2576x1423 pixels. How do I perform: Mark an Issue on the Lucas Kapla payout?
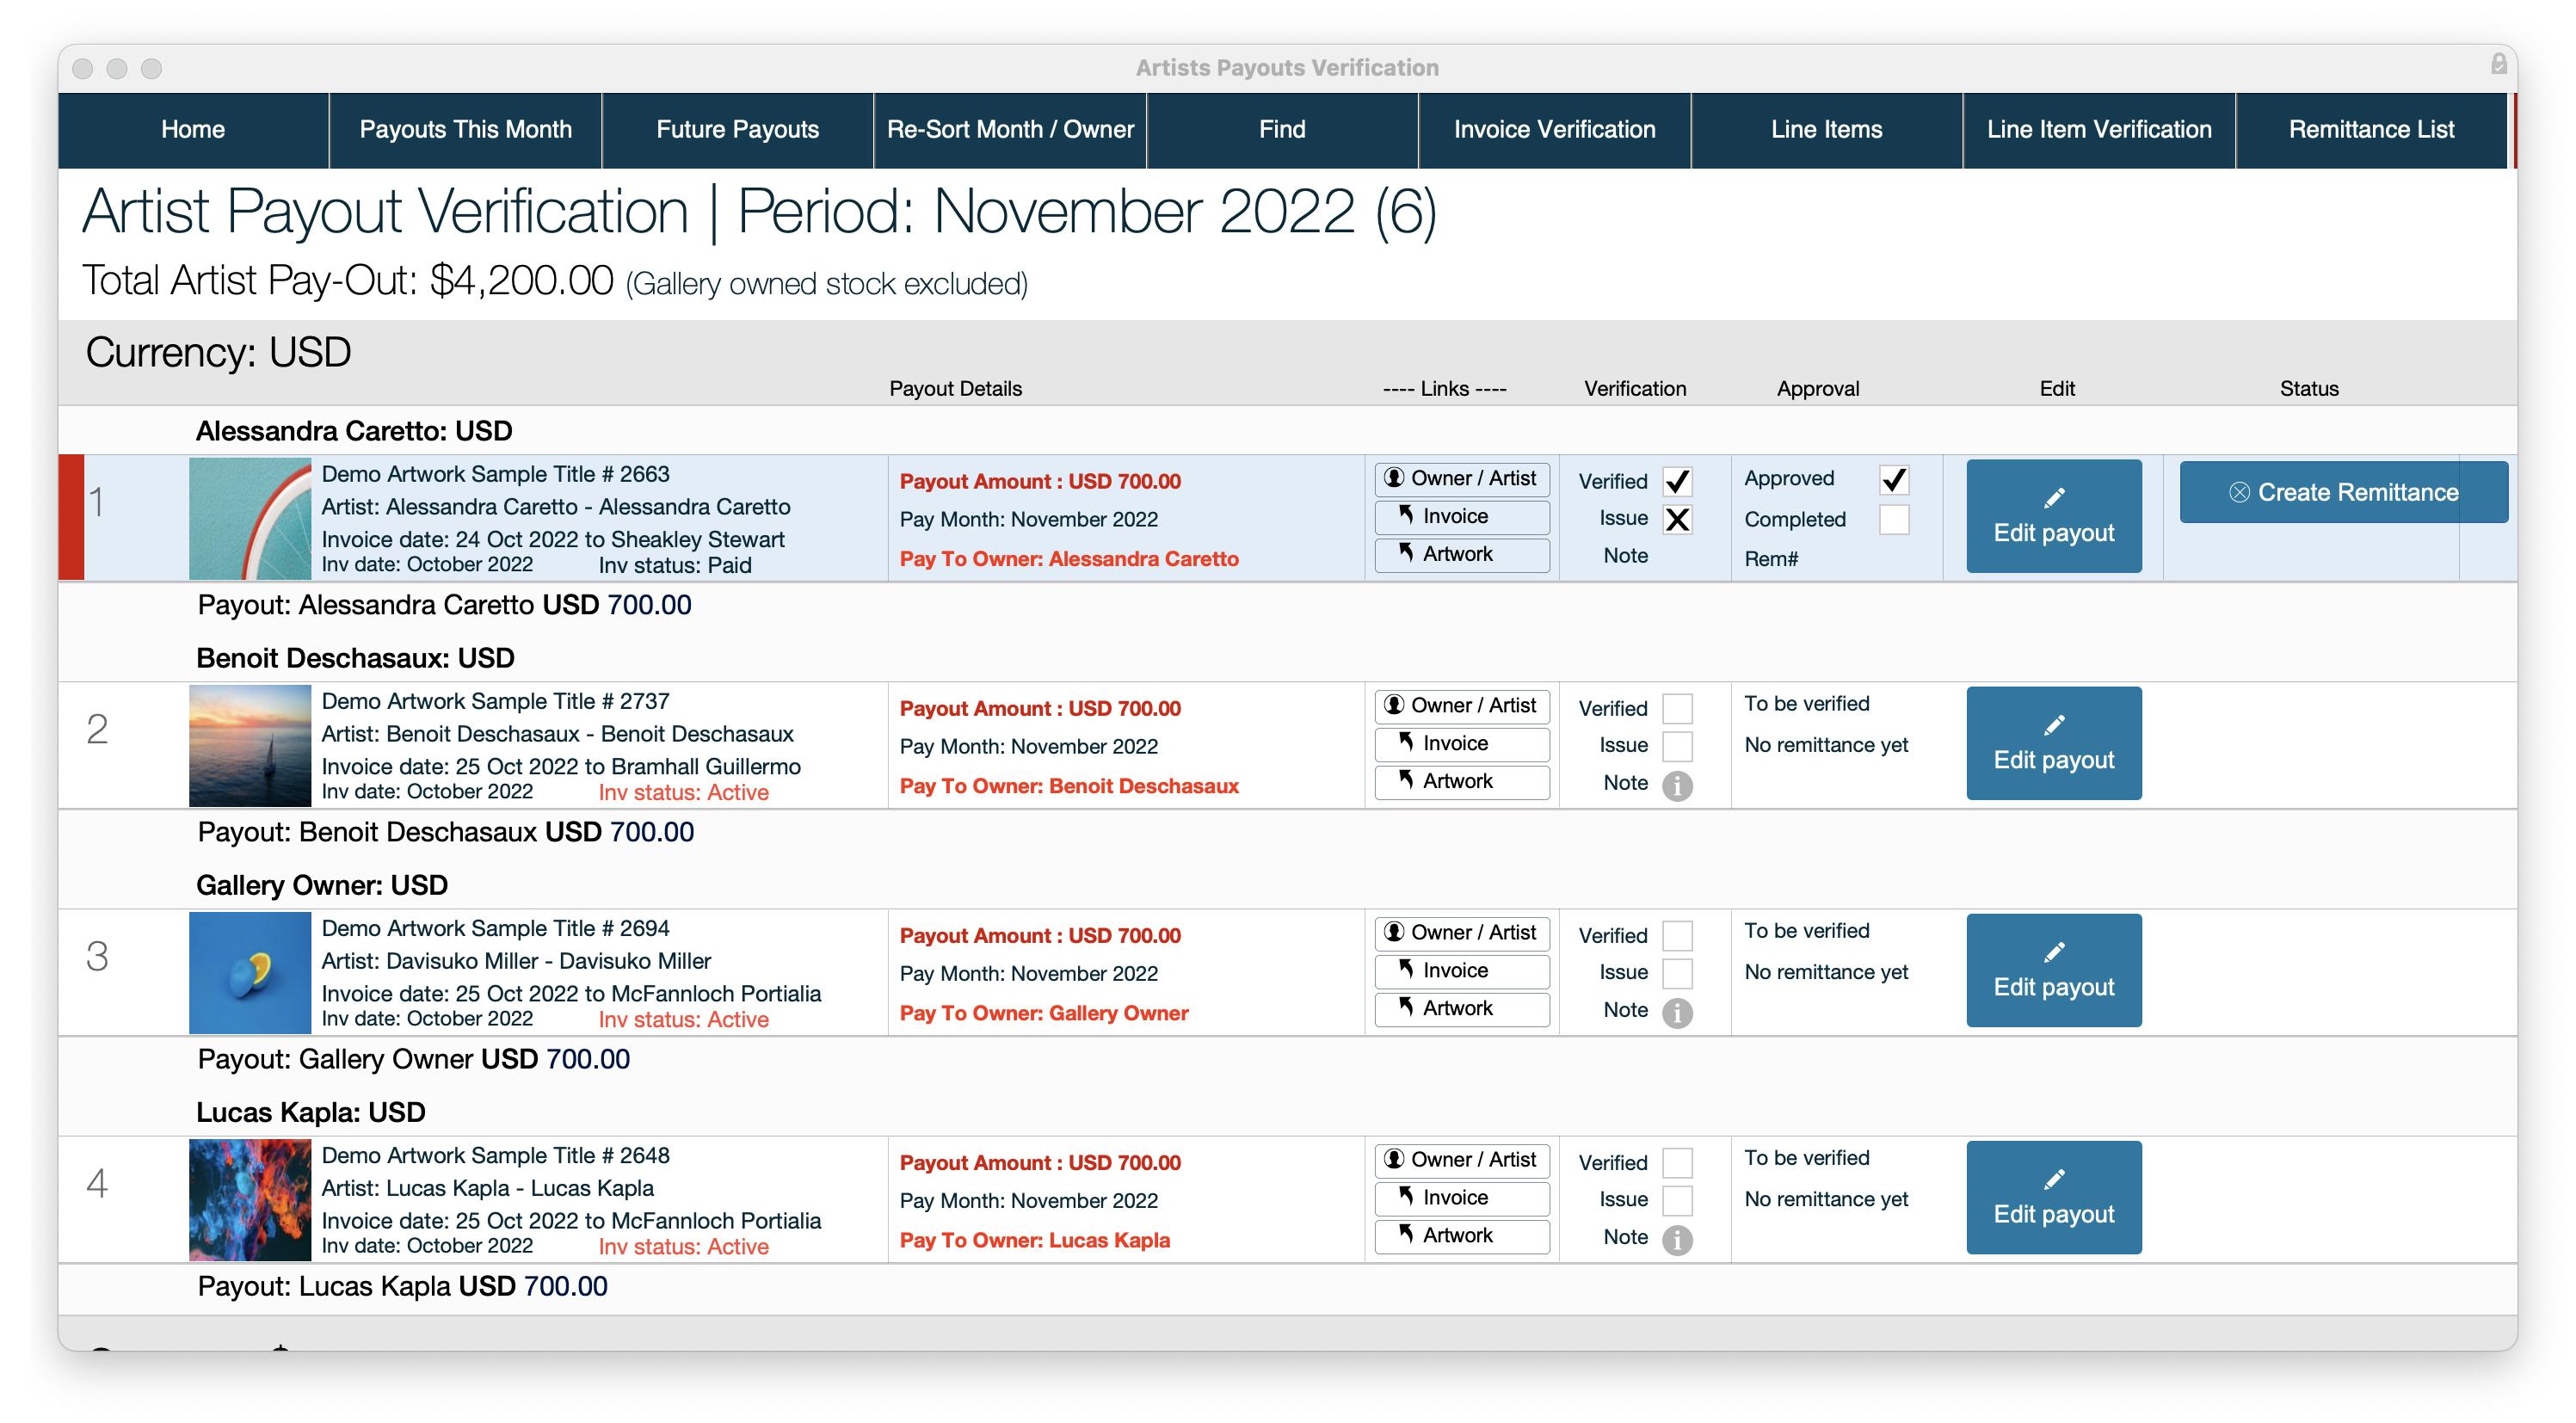point(1677,1200)
